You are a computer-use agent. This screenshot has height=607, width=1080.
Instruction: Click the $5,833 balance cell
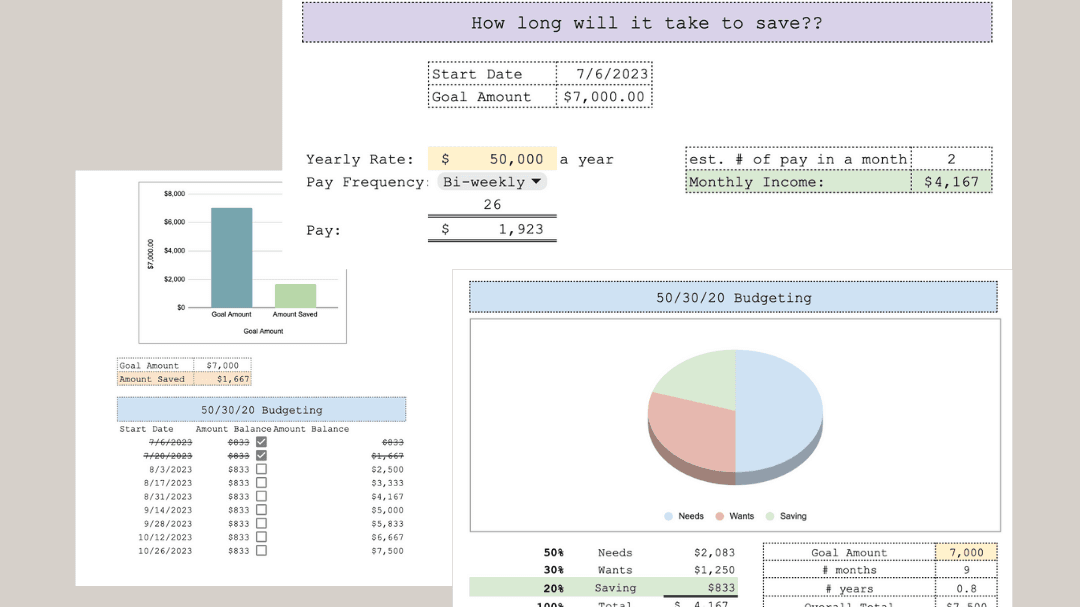pos(387,524)
